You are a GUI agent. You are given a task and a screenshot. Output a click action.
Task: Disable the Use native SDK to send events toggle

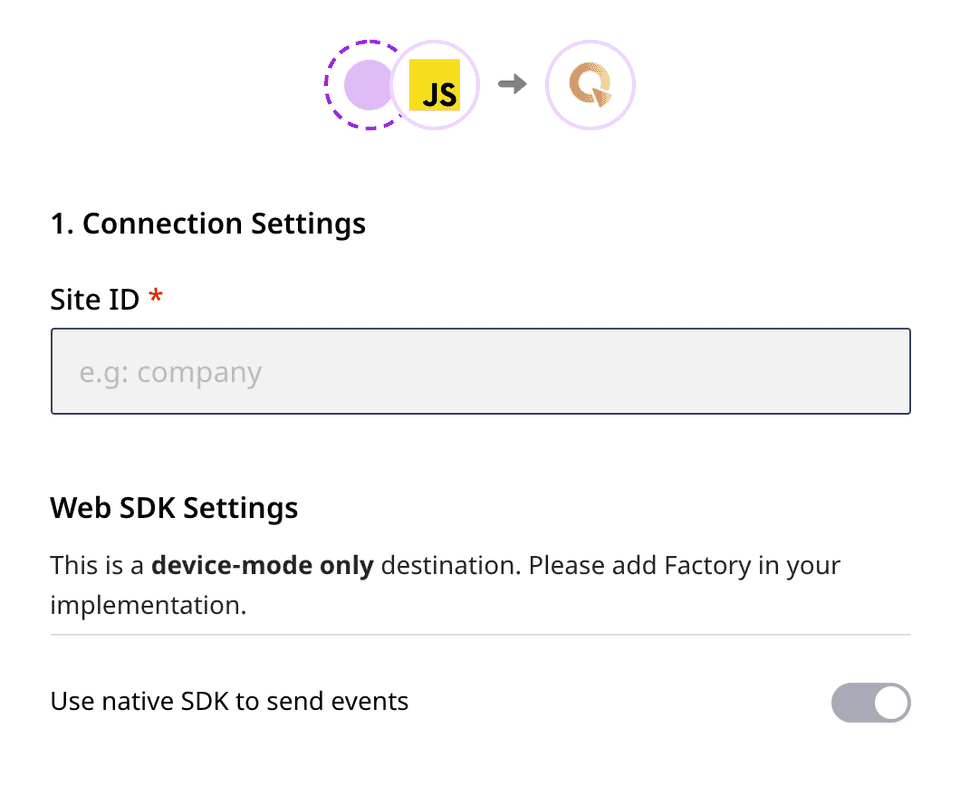pyautogui.click(x=870, y=702)
